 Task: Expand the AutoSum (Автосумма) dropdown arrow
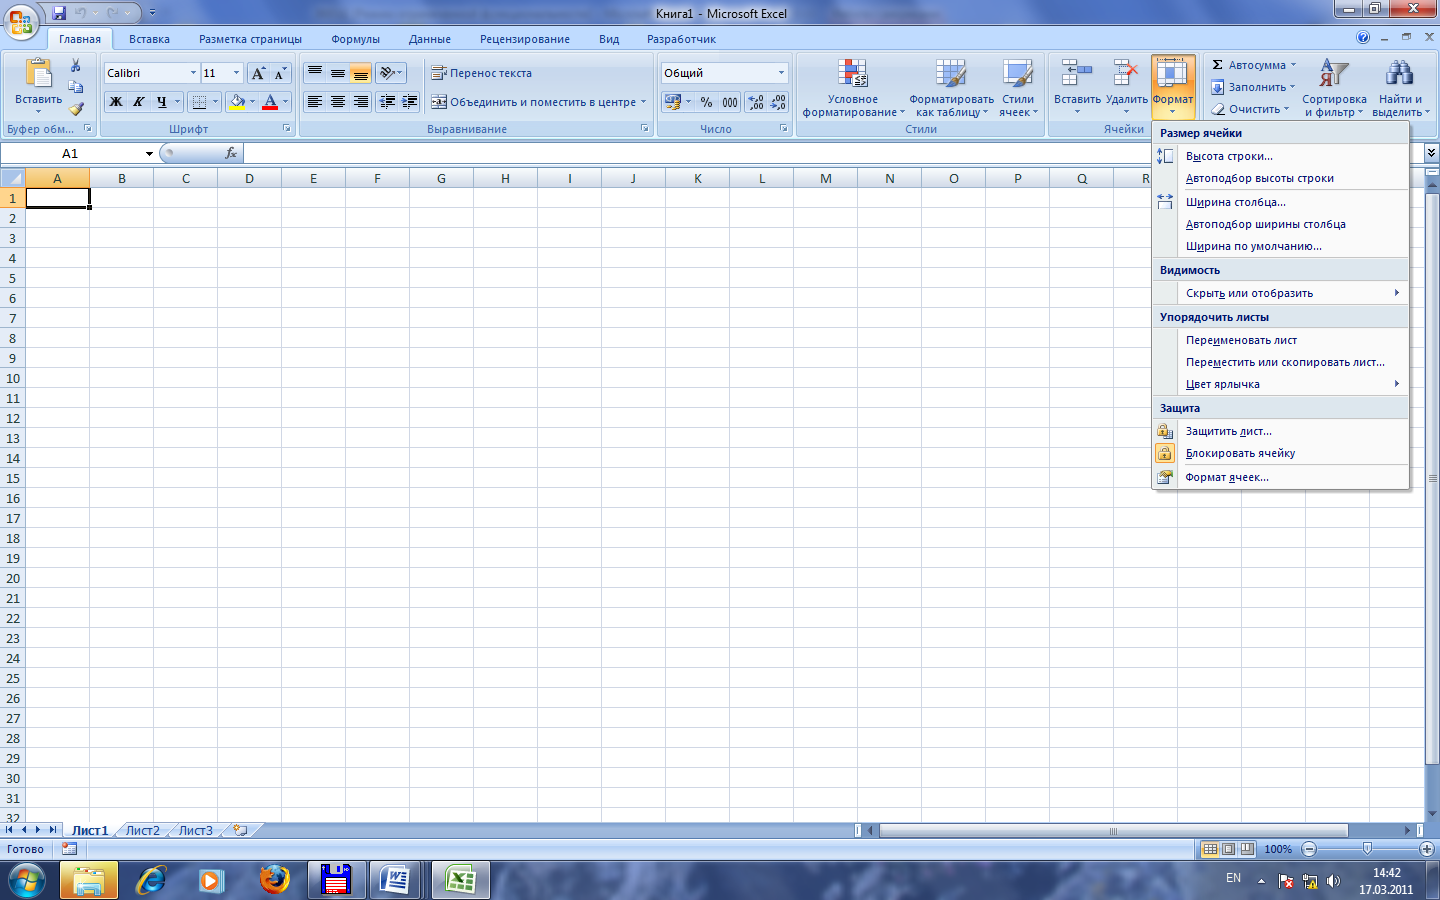click(x=1293, y=65)
